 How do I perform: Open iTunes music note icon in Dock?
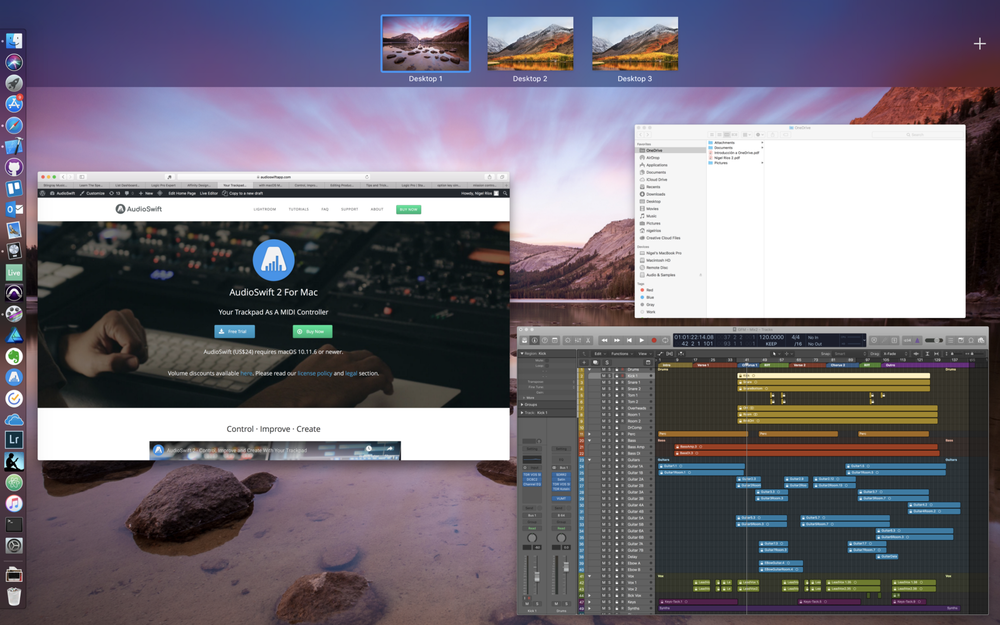point(14,503)
